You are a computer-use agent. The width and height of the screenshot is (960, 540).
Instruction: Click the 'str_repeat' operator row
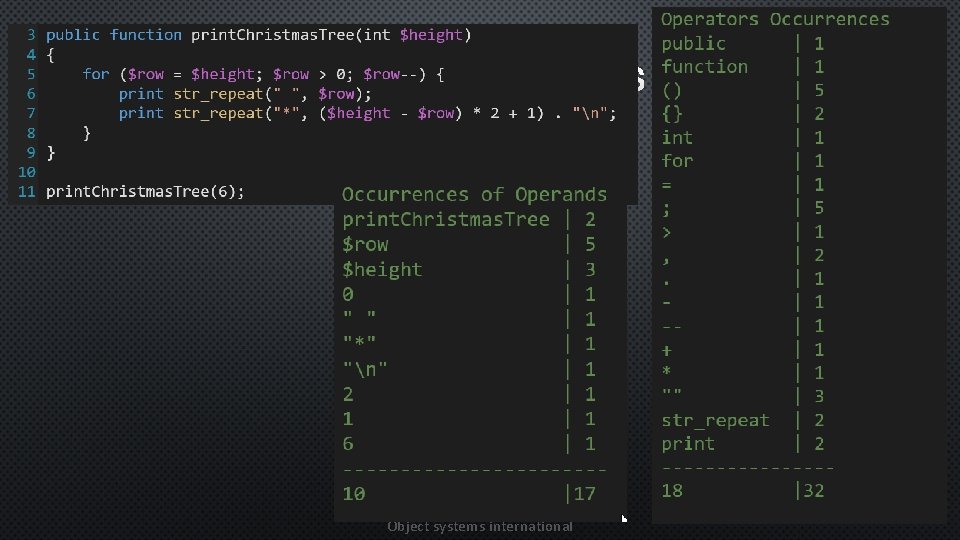click(743, 421)
